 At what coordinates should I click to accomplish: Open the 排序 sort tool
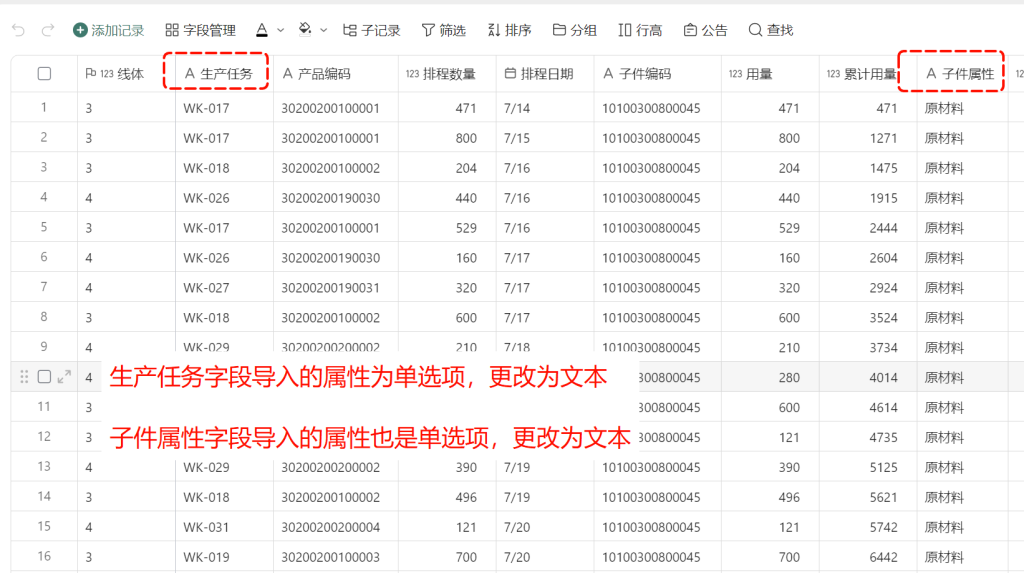tap(509, 30)
